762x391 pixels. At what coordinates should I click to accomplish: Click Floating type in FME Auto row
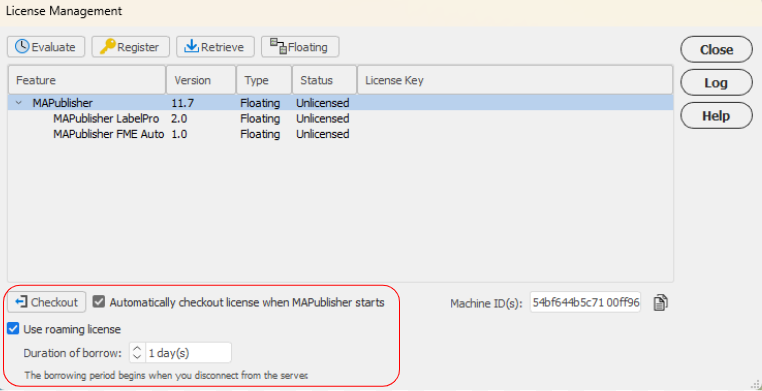point(260,134)
